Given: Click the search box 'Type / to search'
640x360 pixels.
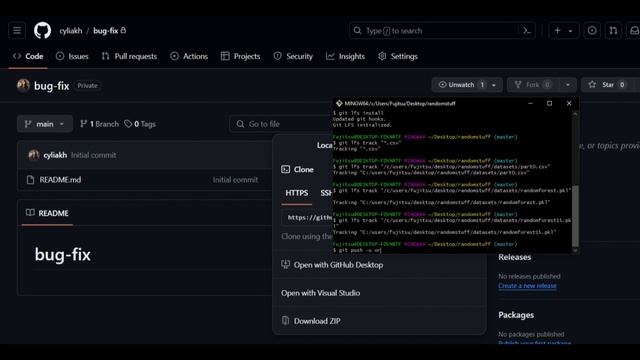Looking at the screenshot, I should click(442, 31).
